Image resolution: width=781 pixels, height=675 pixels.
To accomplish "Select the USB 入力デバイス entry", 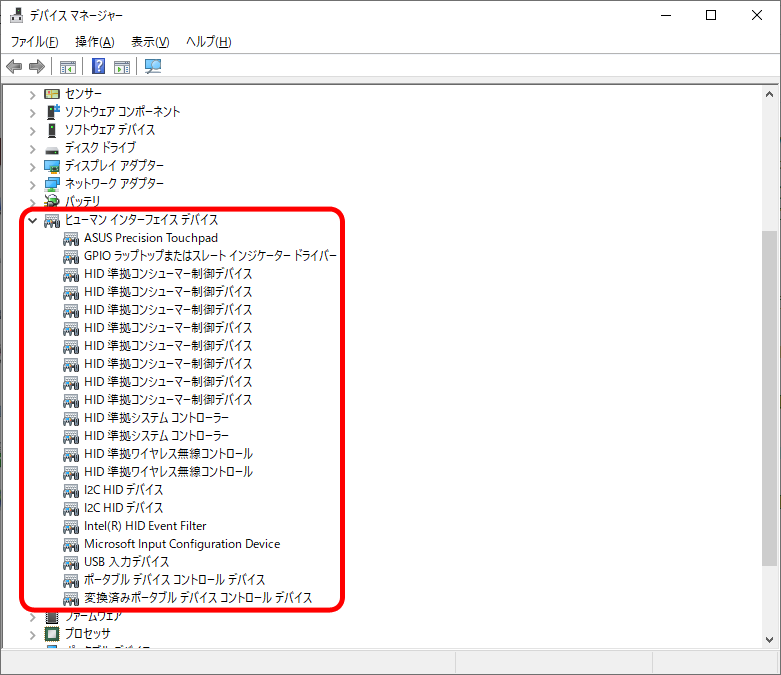I will 127,561.
